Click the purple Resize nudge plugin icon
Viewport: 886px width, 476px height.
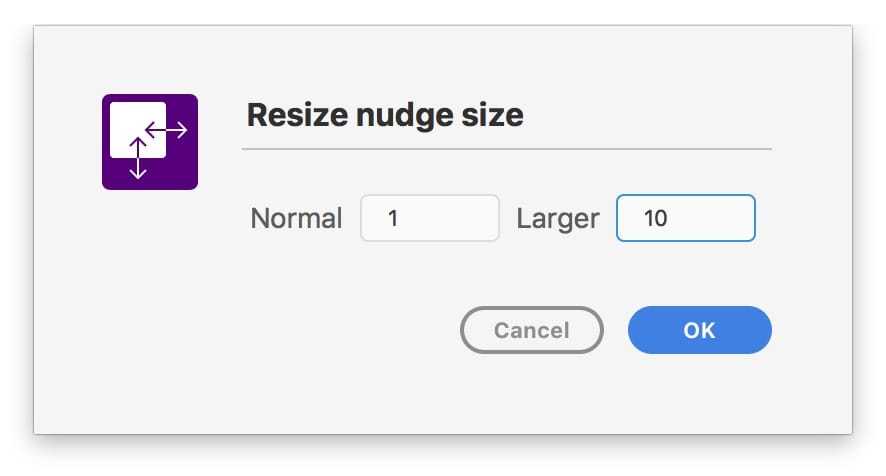tap(150, 141)
